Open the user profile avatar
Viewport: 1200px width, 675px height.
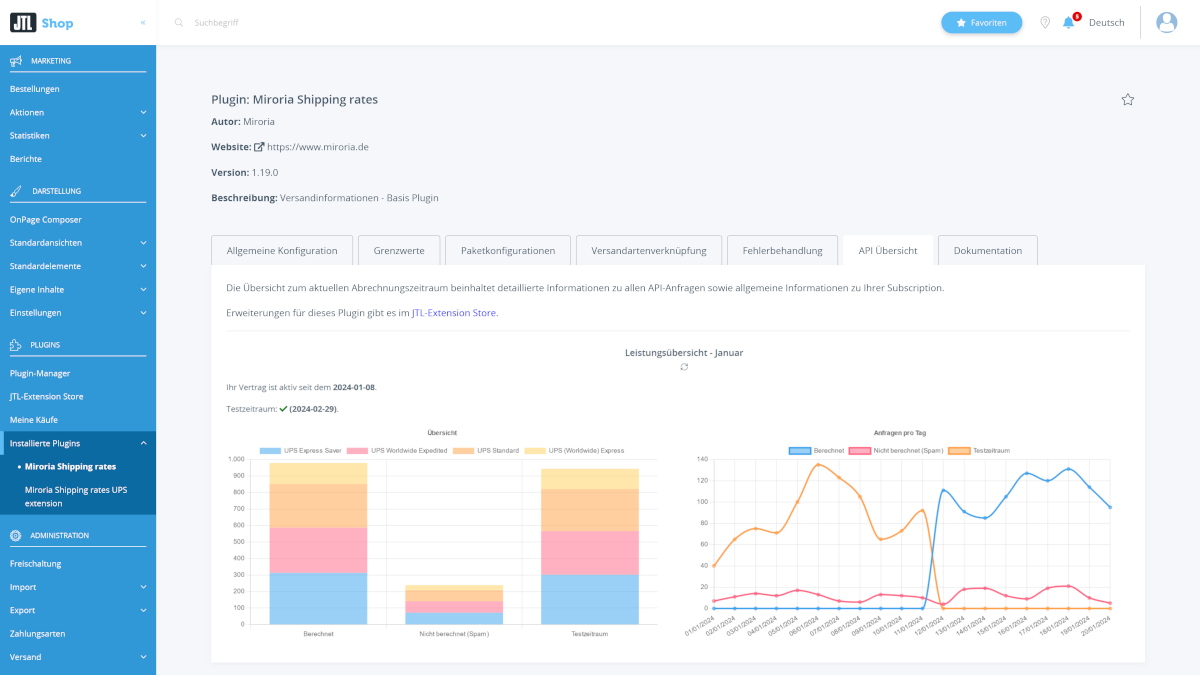coord(1166,22)
